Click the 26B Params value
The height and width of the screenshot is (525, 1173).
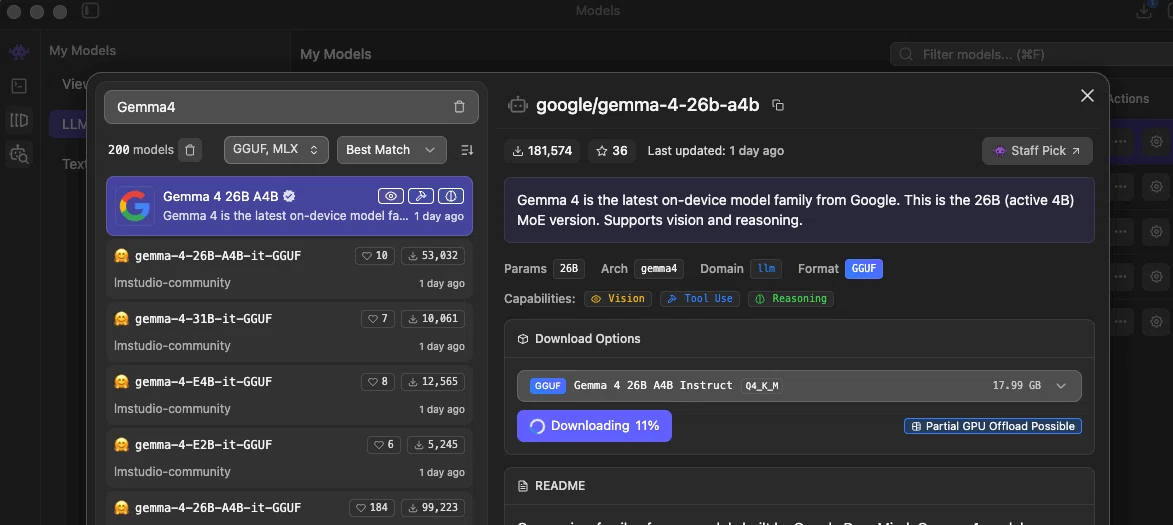point(569,268)
